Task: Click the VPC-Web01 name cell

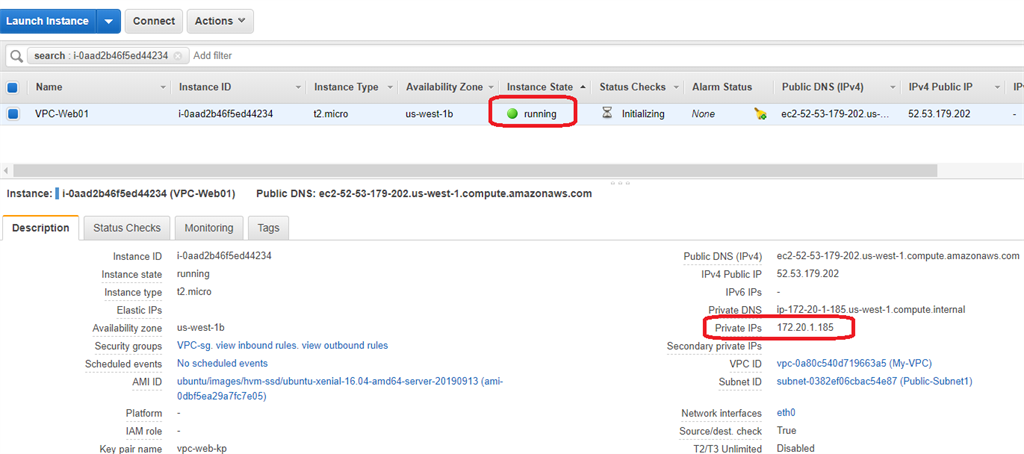Action: click(61, 114)
